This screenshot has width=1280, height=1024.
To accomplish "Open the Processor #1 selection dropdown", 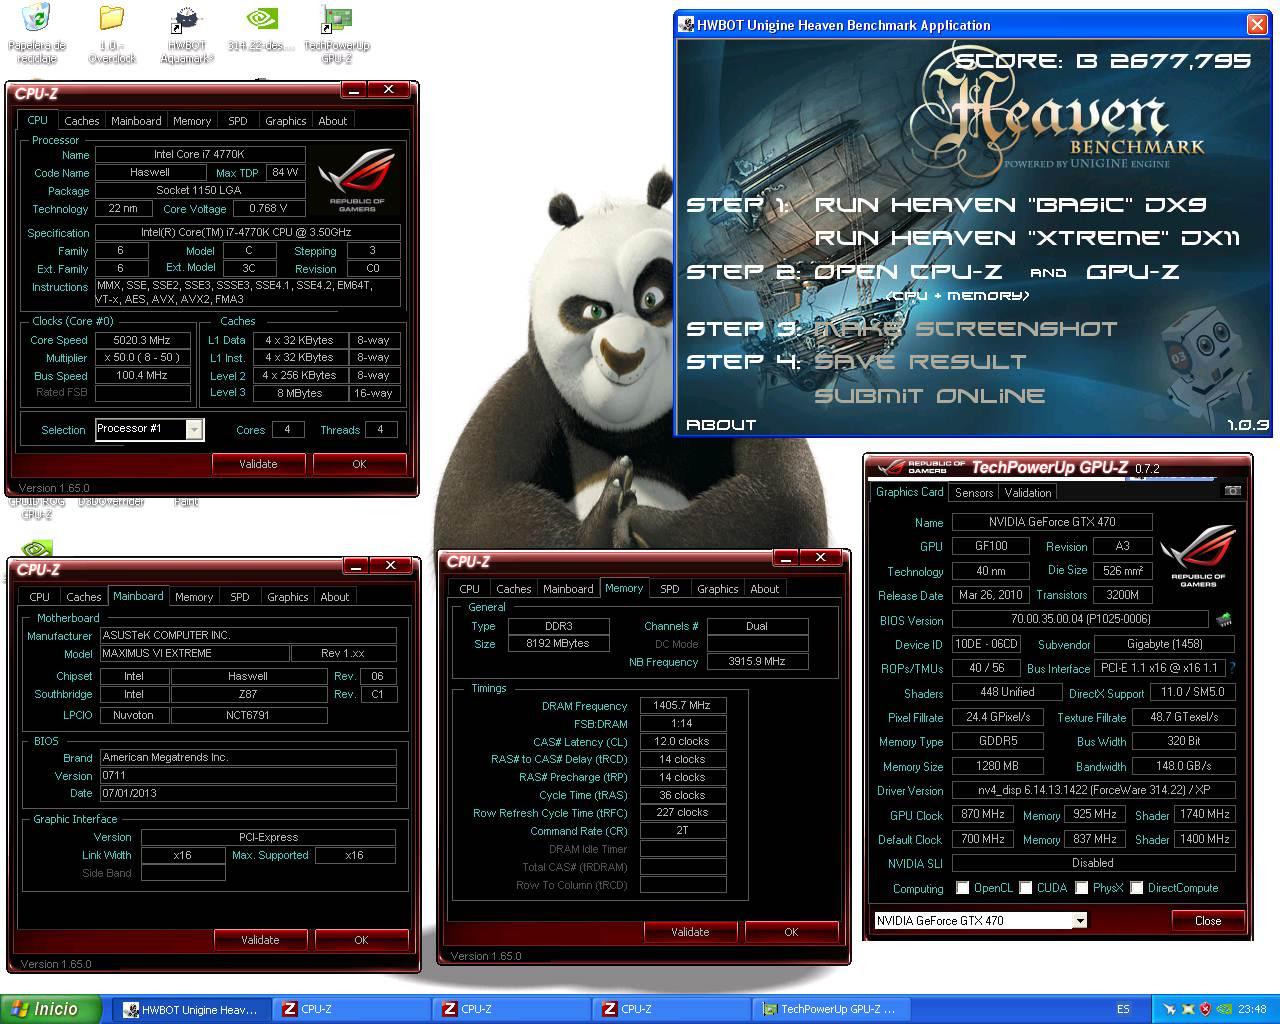I will (194, 429).
